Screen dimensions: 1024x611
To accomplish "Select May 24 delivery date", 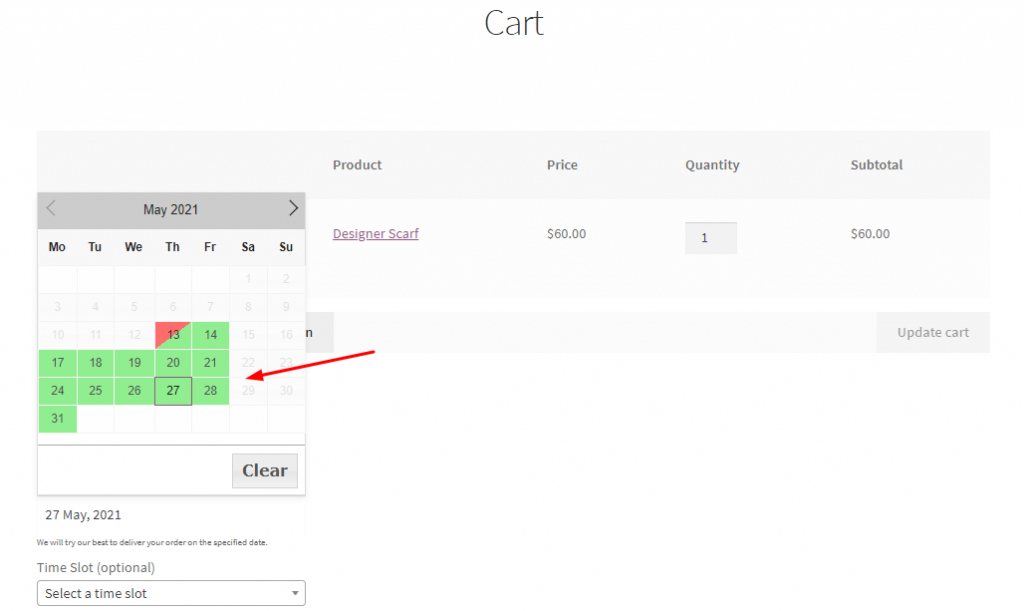I will point(57,391).
